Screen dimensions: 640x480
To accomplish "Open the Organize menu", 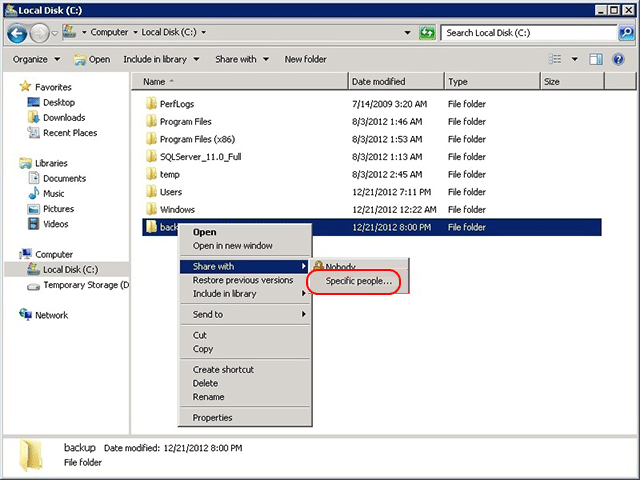I will pos(36,59).
